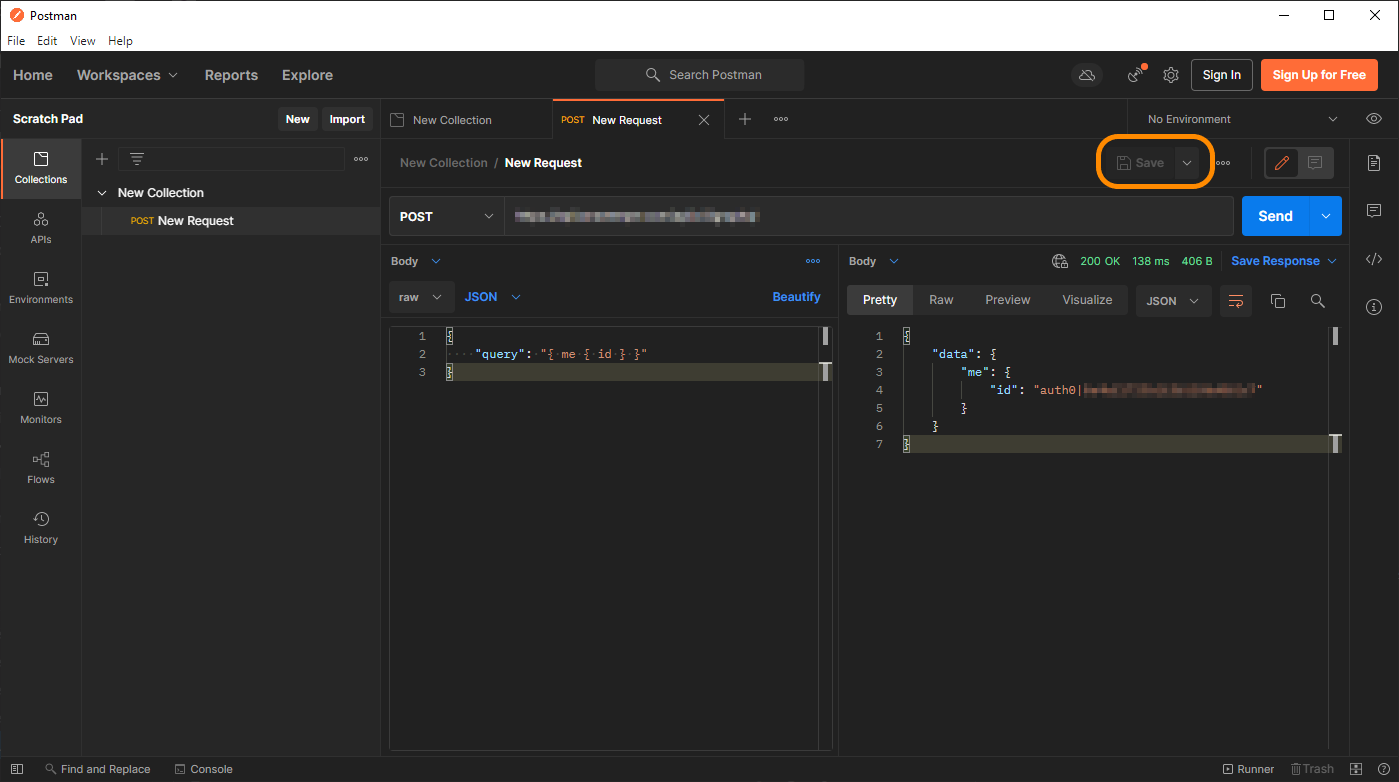This screenshot has width=1399, height=782.
Task: Click the plus icon to create new collection
Action: (101, 159)
